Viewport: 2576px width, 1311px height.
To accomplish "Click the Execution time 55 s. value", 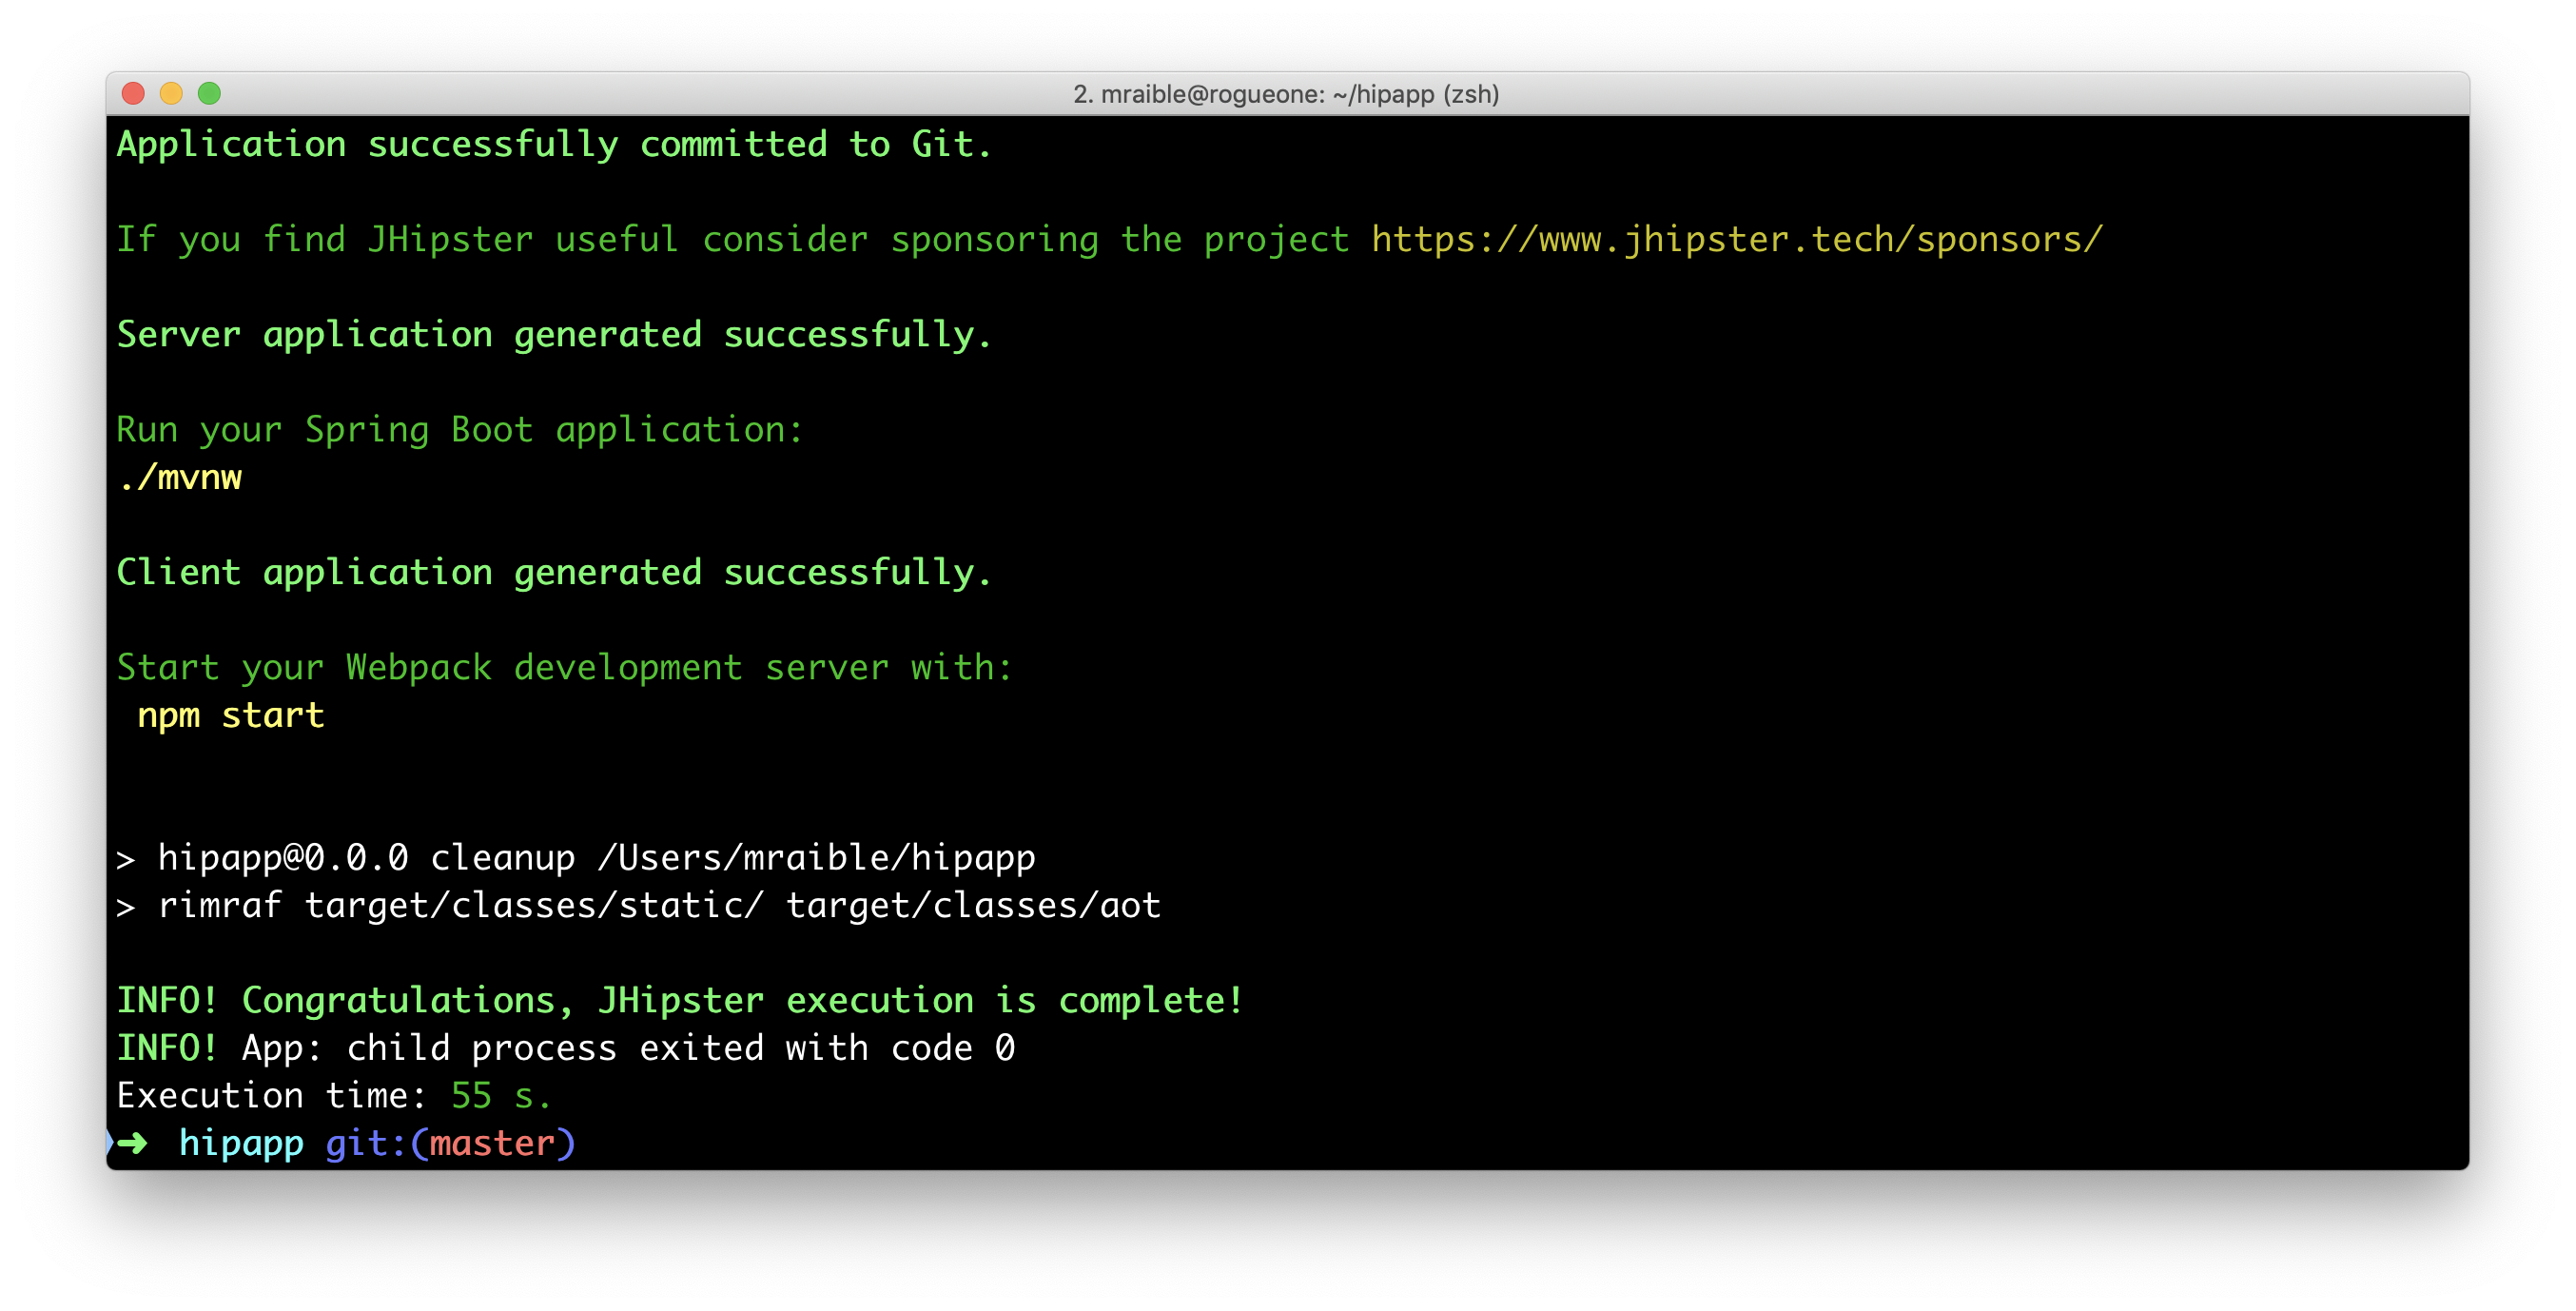I will click(x=500, y=1096).
